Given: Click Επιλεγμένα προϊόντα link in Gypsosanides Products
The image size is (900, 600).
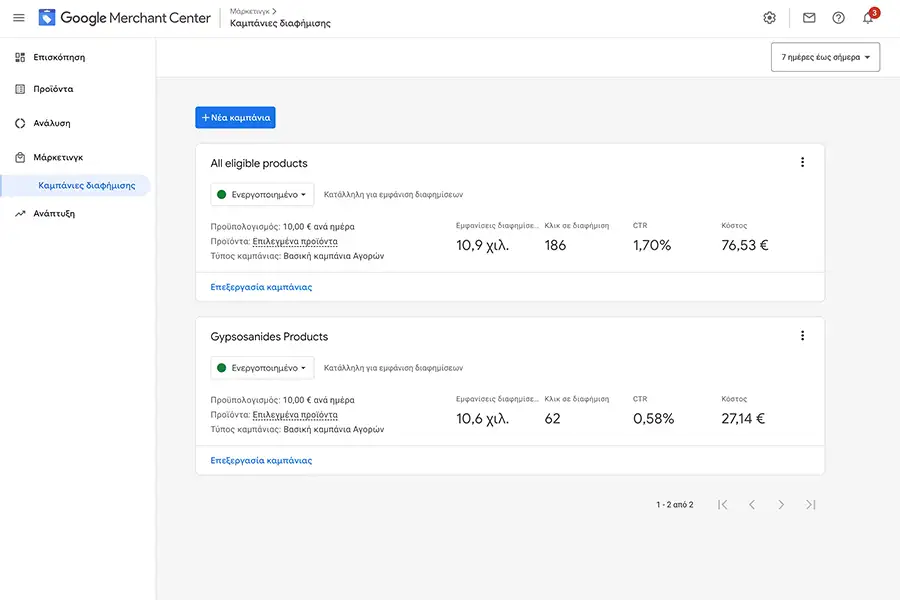Looking at the screenshot, I should (x=295, y=415).
